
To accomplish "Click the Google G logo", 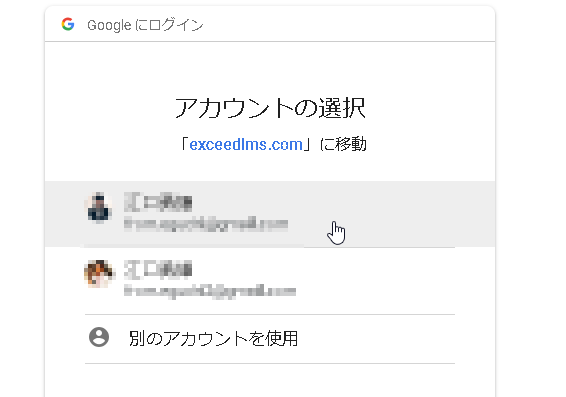I will click(68, 24).
